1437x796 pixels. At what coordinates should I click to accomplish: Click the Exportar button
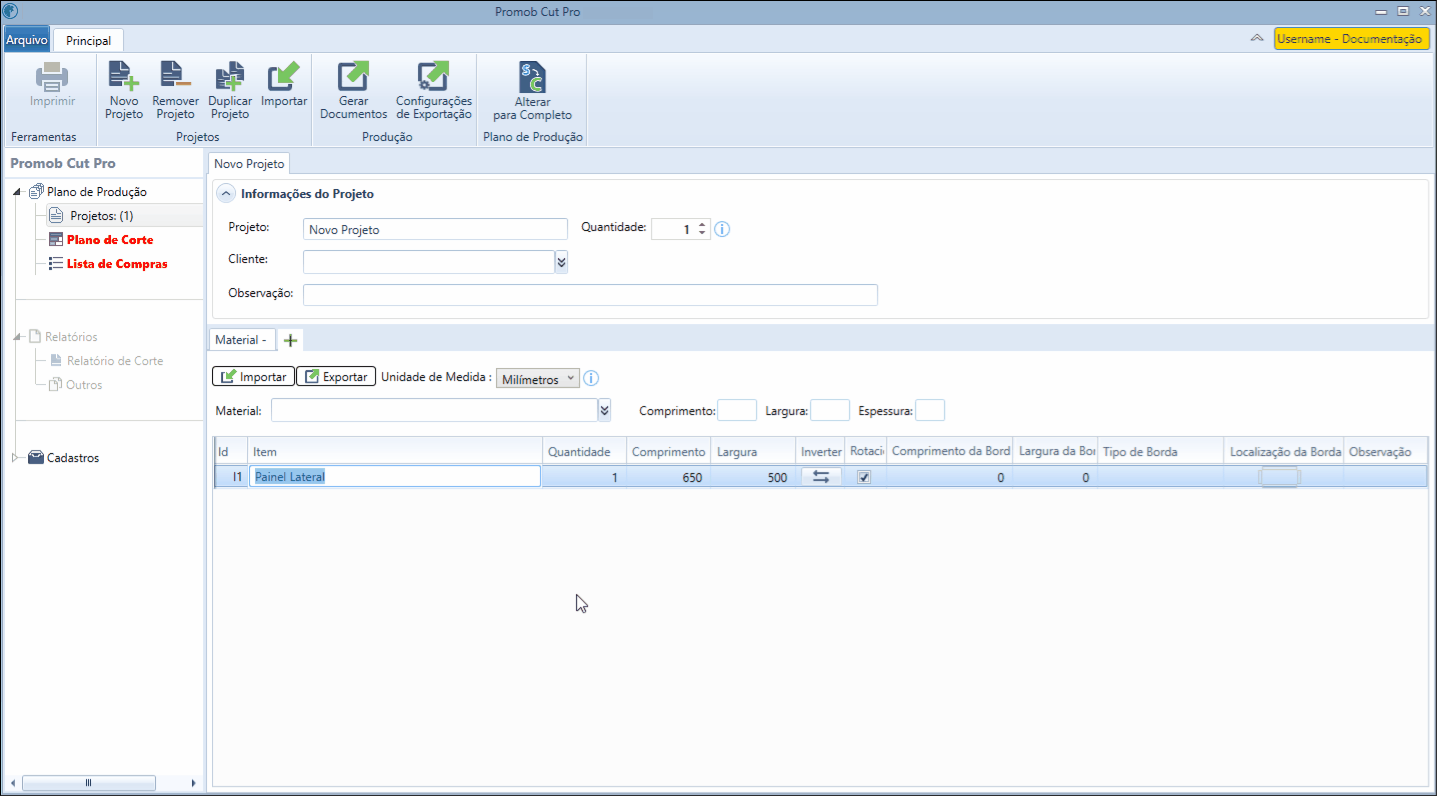pyautogui.click(x=336, y=377)
